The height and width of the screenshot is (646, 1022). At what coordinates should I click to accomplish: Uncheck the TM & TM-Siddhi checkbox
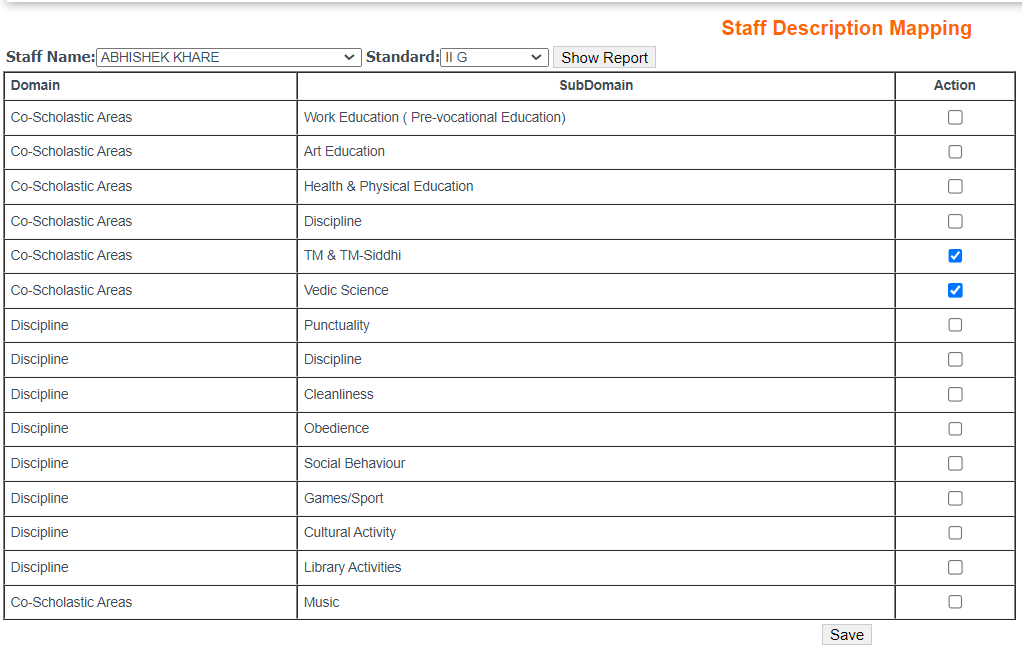tap(955, 256)
